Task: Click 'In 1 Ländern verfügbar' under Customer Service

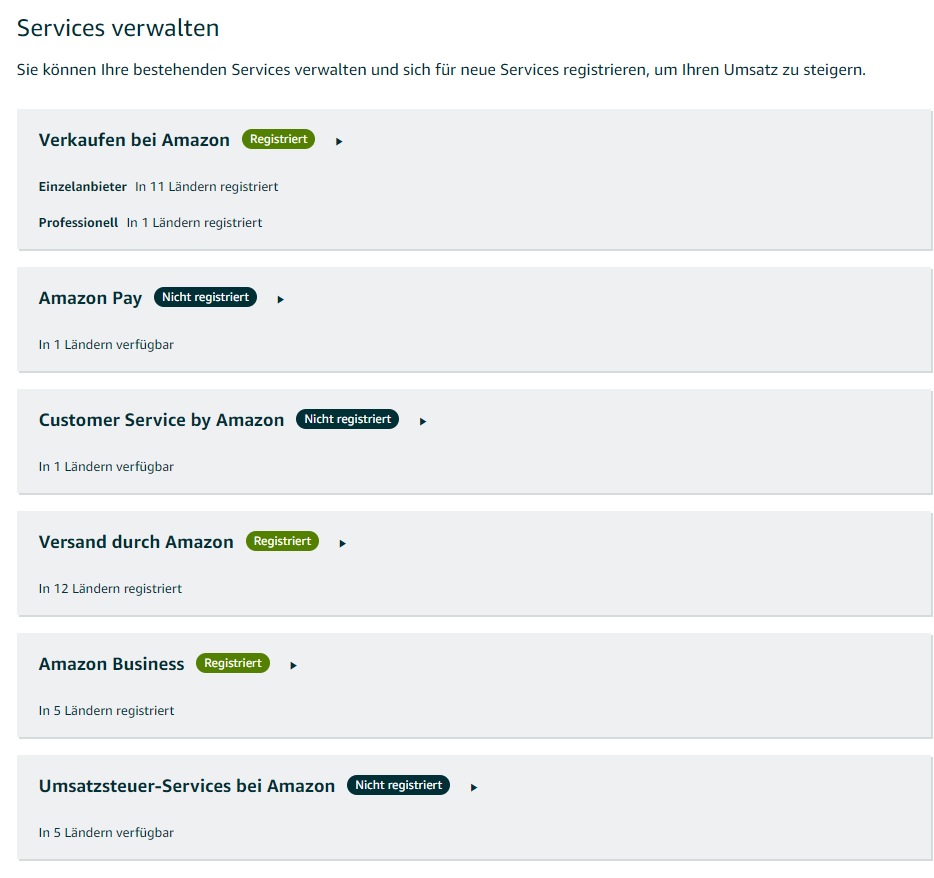Action: click(x=106, y=466)
